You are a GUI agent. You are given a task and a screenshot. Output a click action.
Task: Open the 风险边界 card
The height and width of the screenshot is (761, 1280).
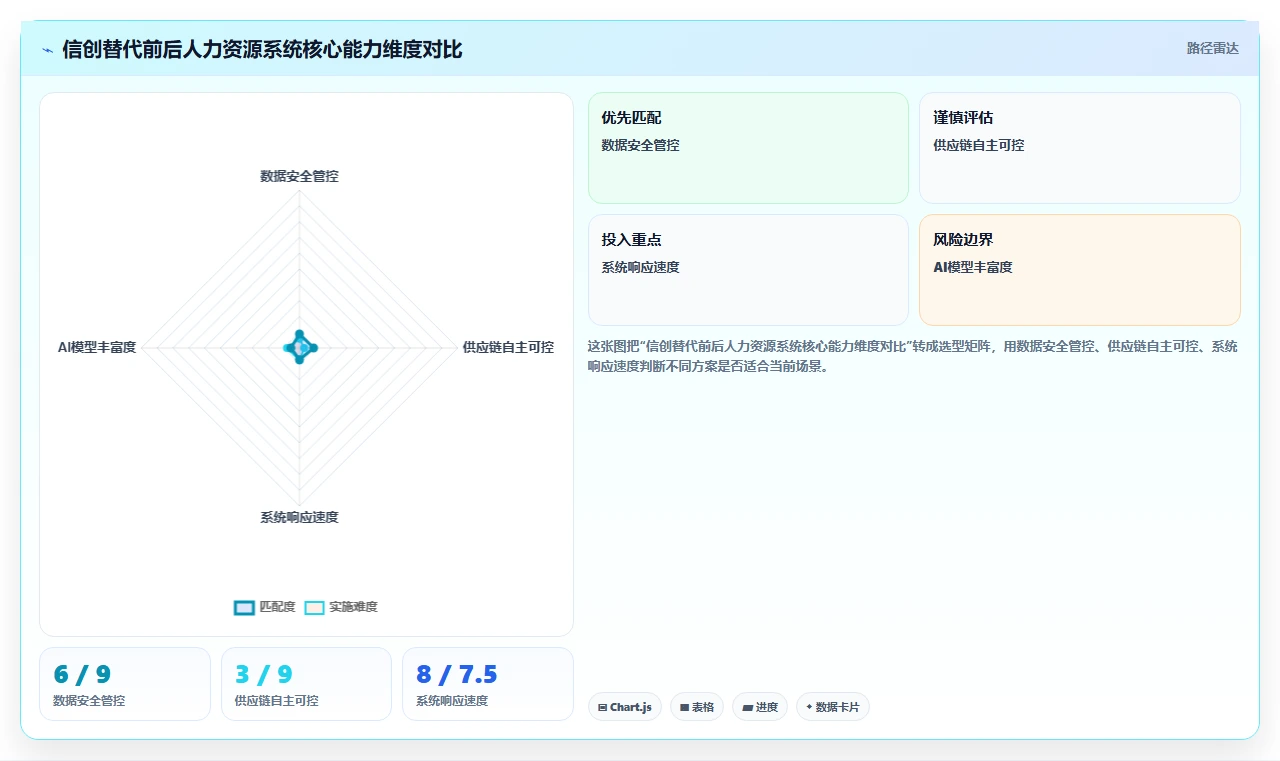pyautogui.click(x=1080, y=270)
